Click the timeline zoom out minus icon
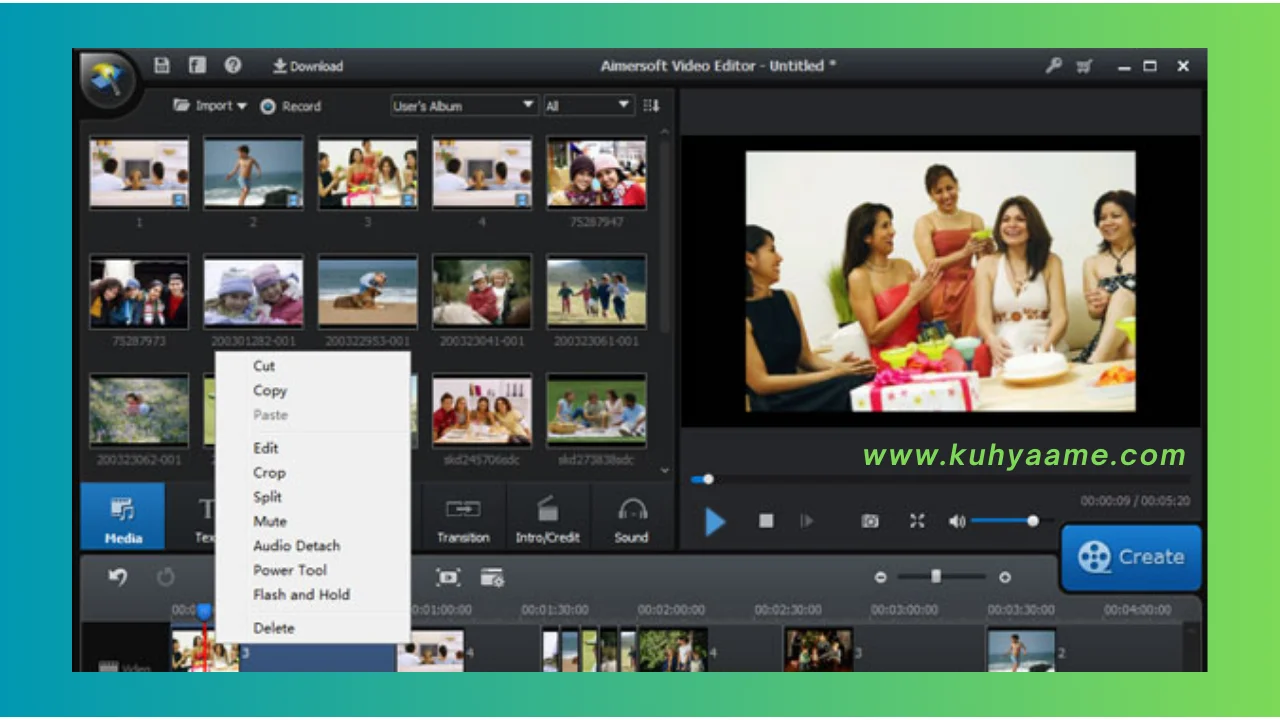The height and width of the screenshot is (720, 1280). click(x=881, y=577)
